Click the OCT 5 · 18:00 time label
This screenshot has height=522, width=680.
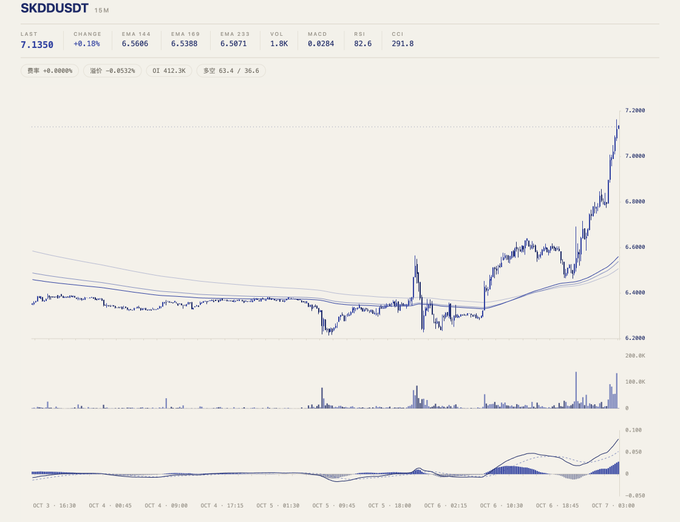coord(390,506)
